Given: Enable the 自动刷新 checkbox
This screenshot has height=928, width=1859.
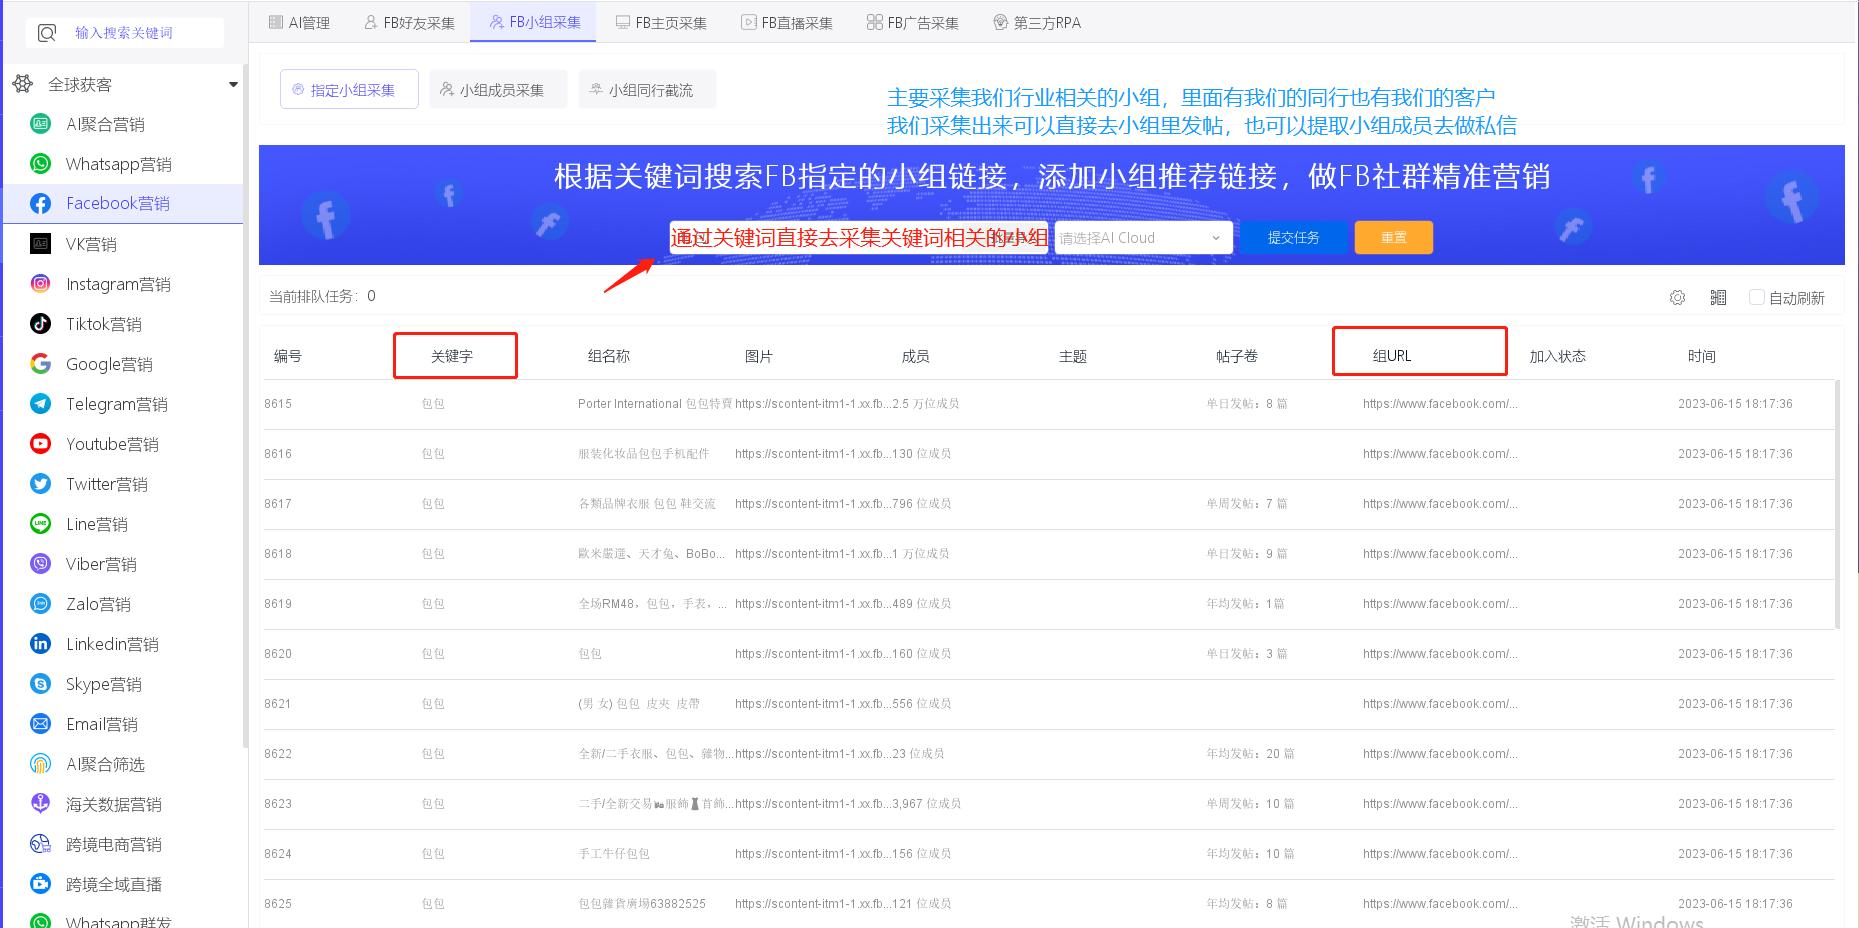Looking at the screenshot, I should [1756, 297].
